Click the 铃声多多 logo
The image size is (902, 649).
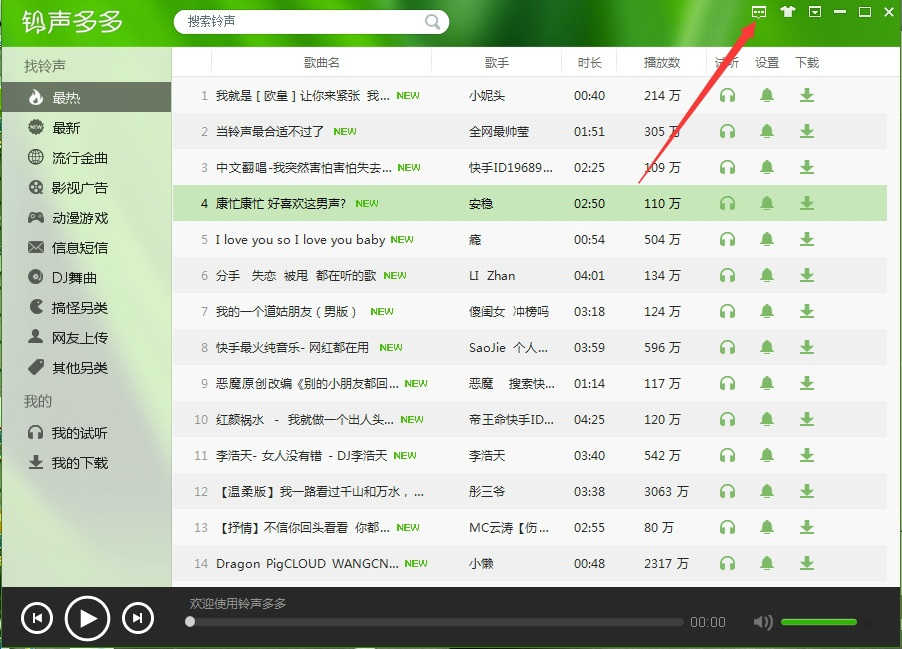tap(72, 22)
